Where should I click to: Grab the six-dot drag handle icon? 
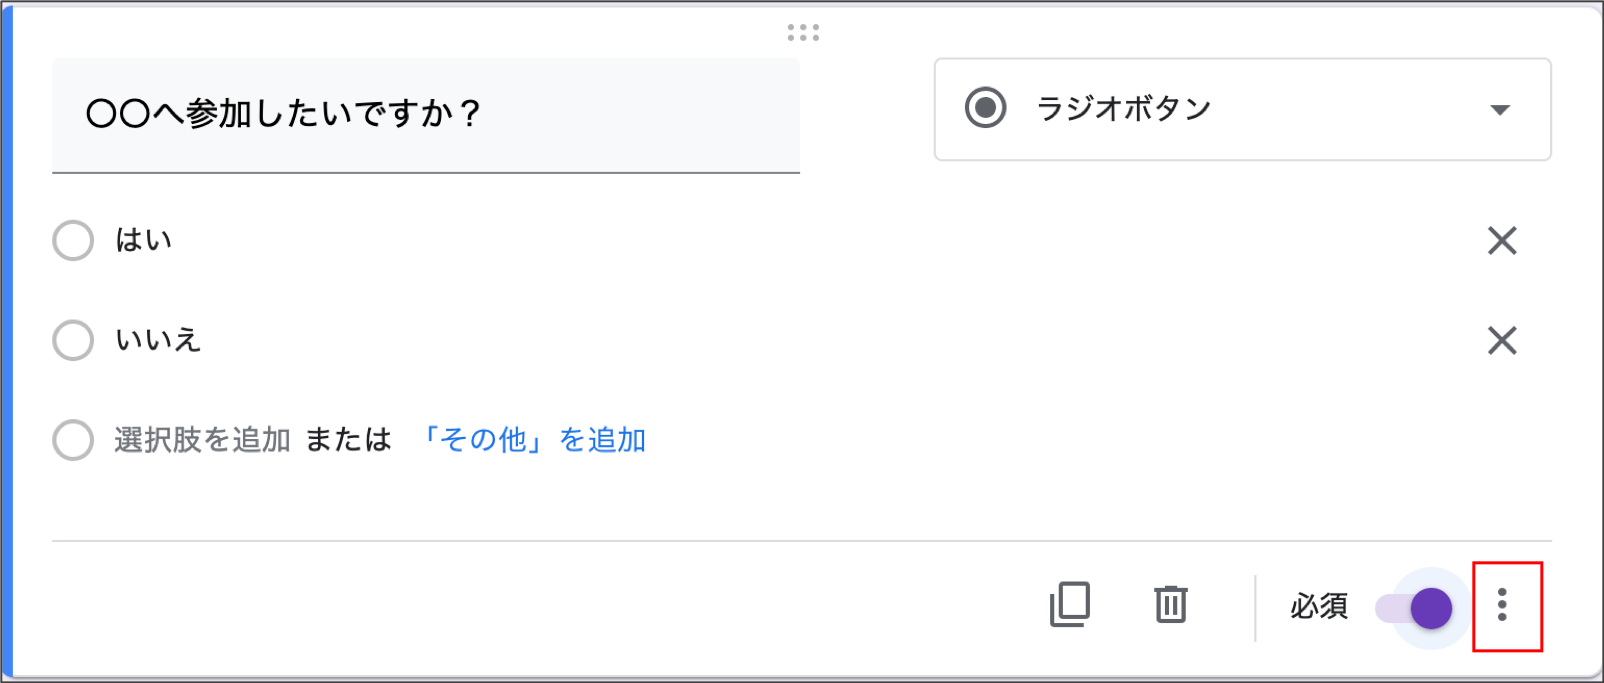(803, 33)
